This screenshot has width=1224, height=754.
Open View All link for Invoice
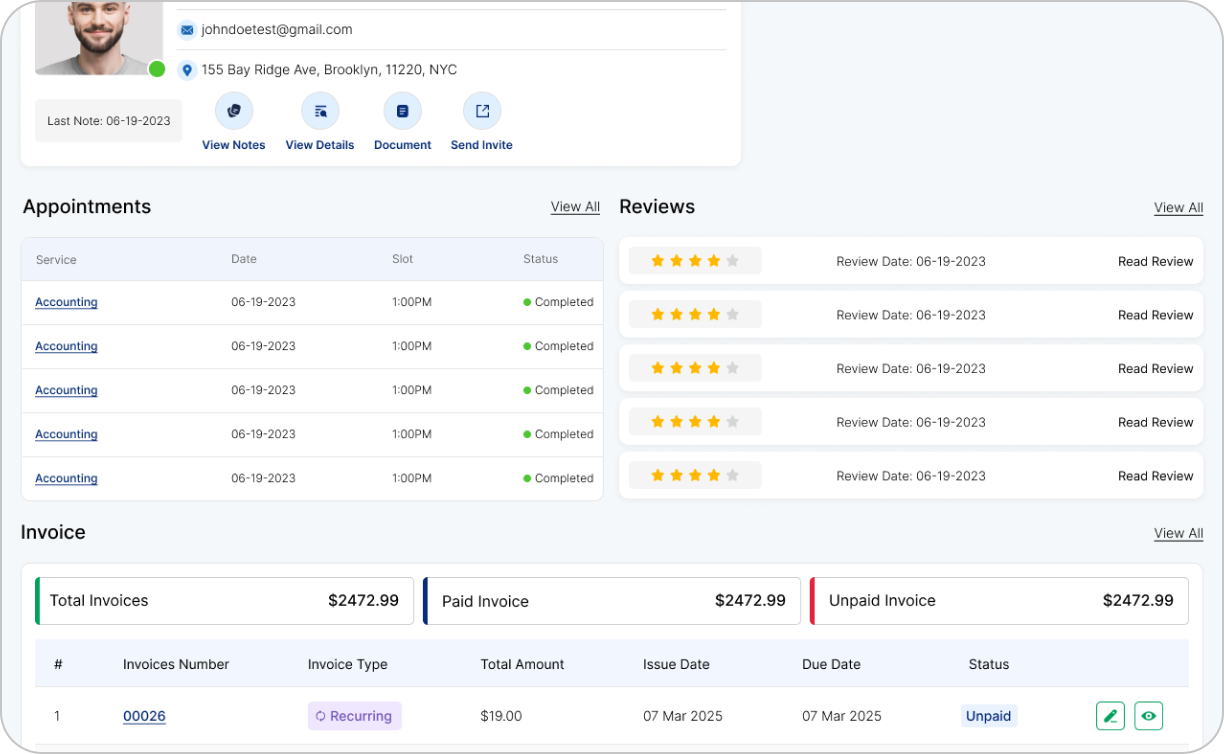tap(1178, 533)
